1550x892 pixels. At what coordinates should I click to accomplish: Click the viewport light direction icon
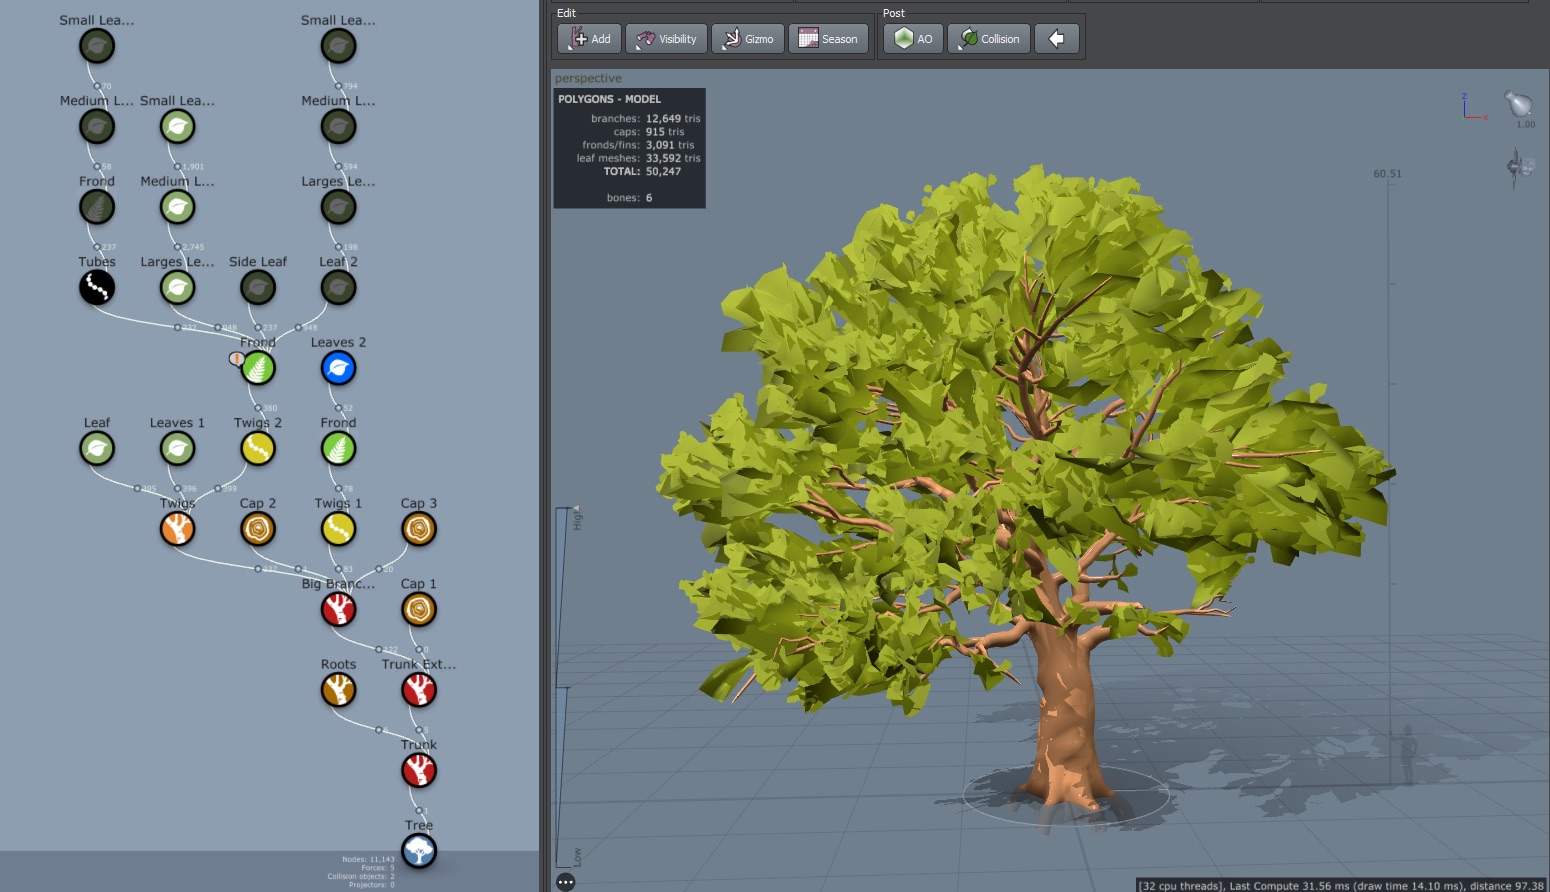(x=1518, y=103)
